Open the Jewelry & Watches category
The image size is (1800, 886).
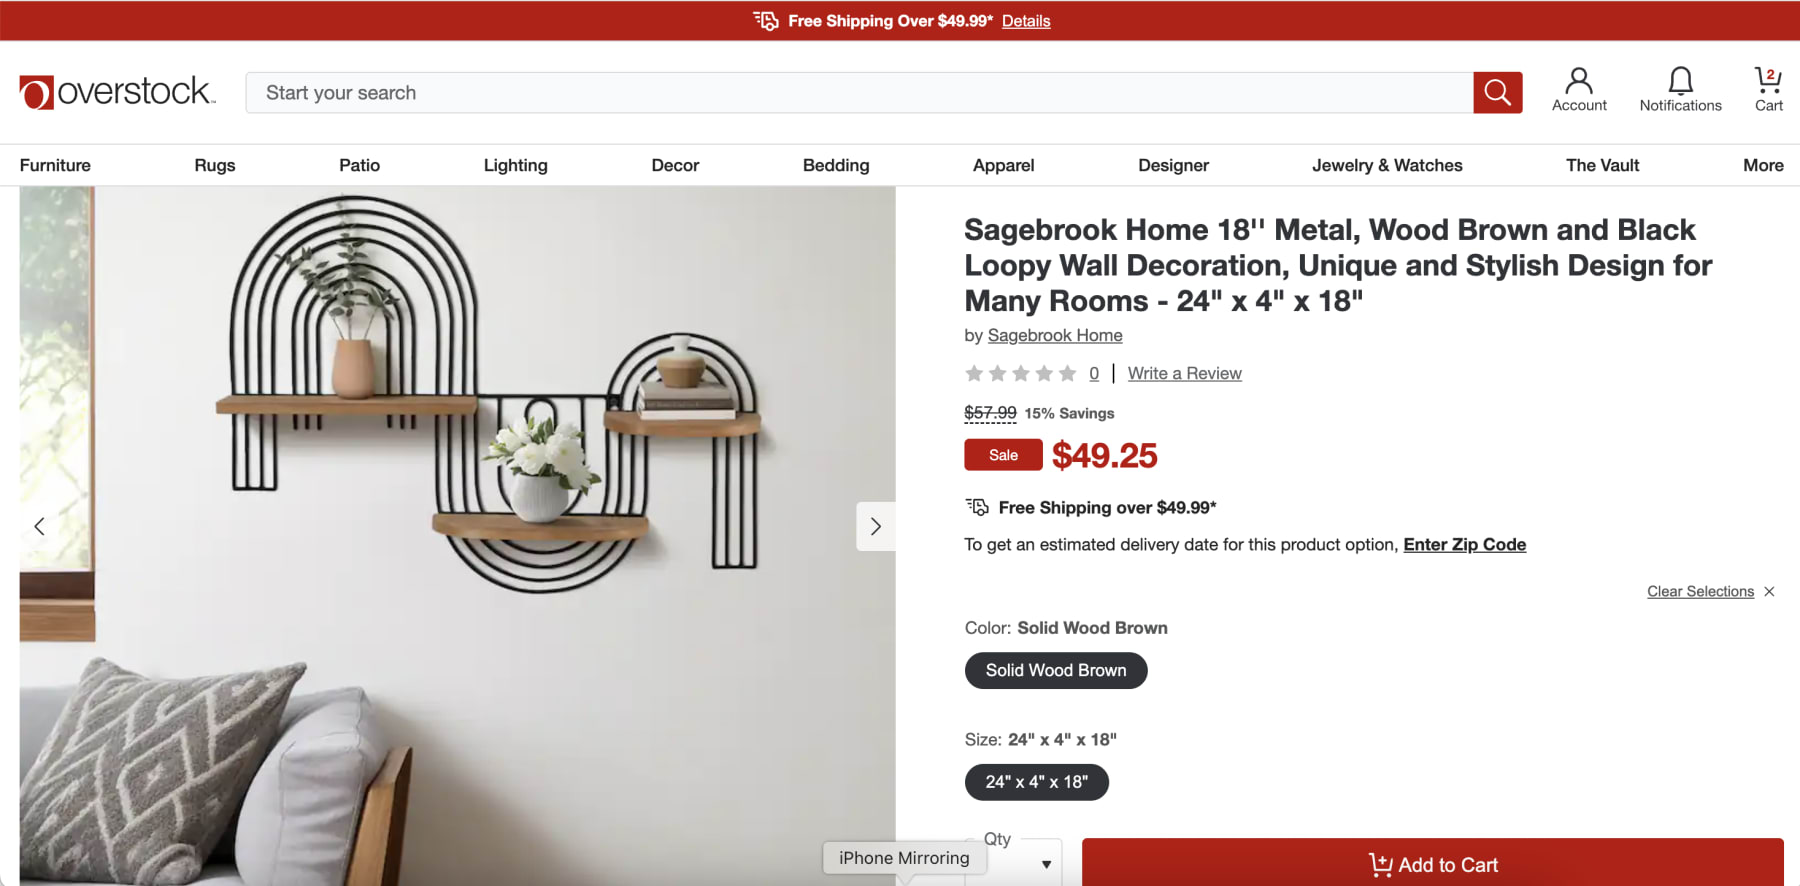[1386, 165]
